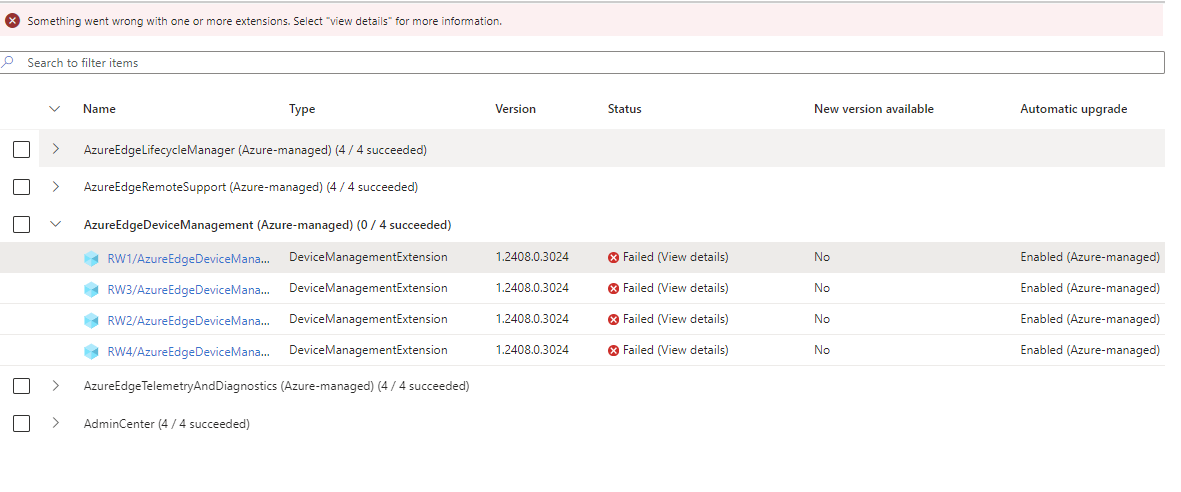Expand the AzureEdgeLifecycleManager group
The height and width of the screenshot is (492, 1181).
(55, 148)
